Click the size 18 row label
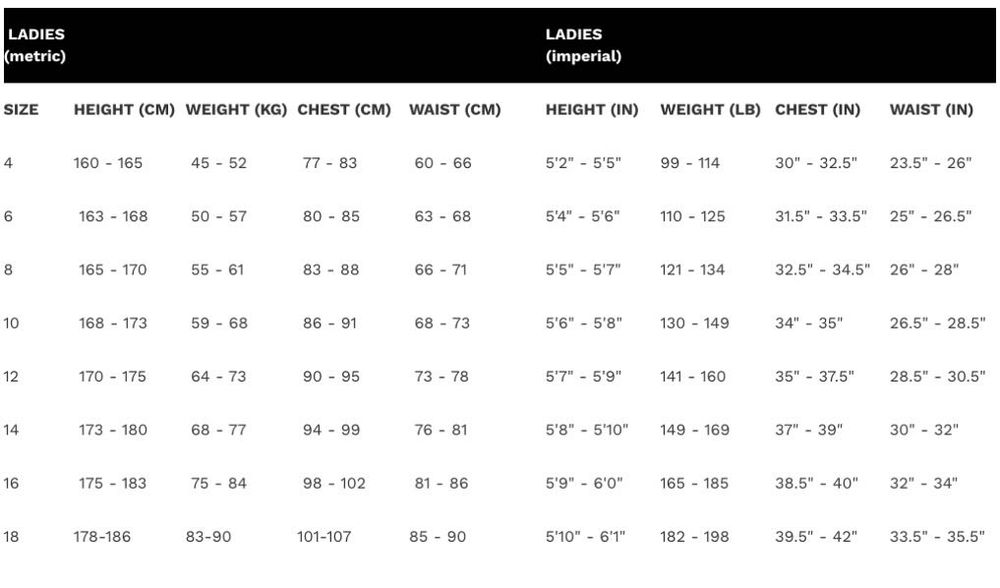Screen dimensions: 1000x588 (x=11, y=537)
